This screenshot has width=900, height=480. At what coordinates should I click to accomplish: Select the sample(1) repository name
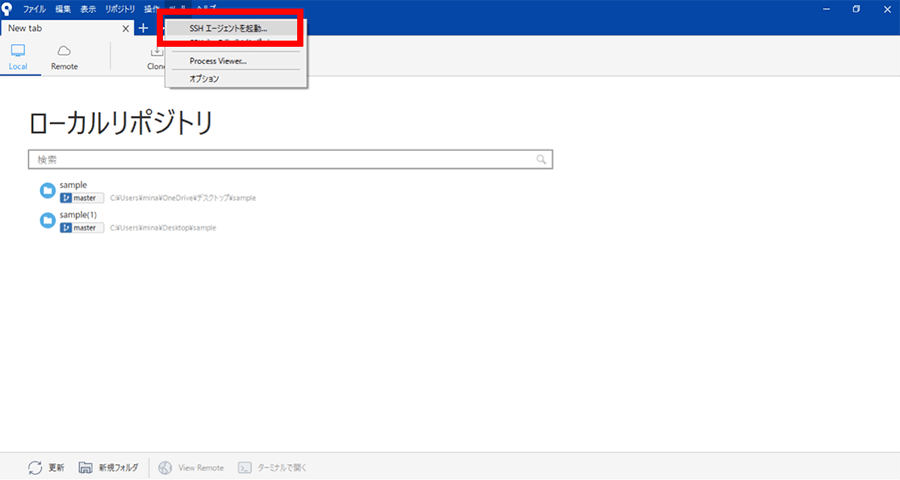[78, 215]
